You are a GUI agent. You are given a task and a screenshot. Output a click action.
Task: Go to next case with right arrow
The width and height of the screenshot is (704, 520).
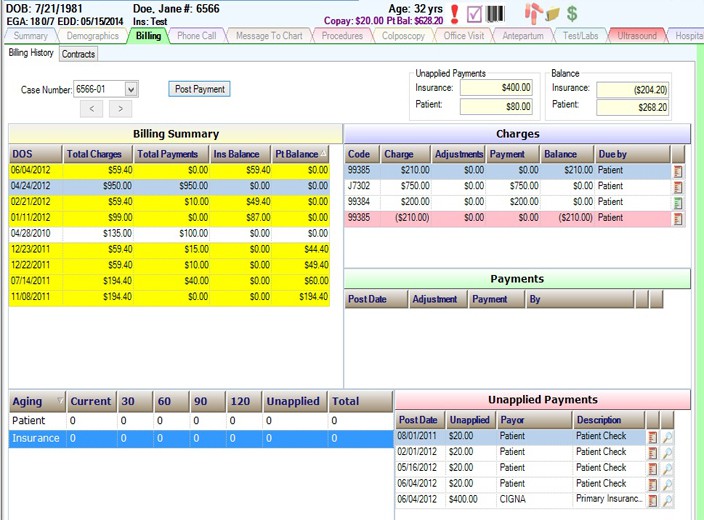120,109
